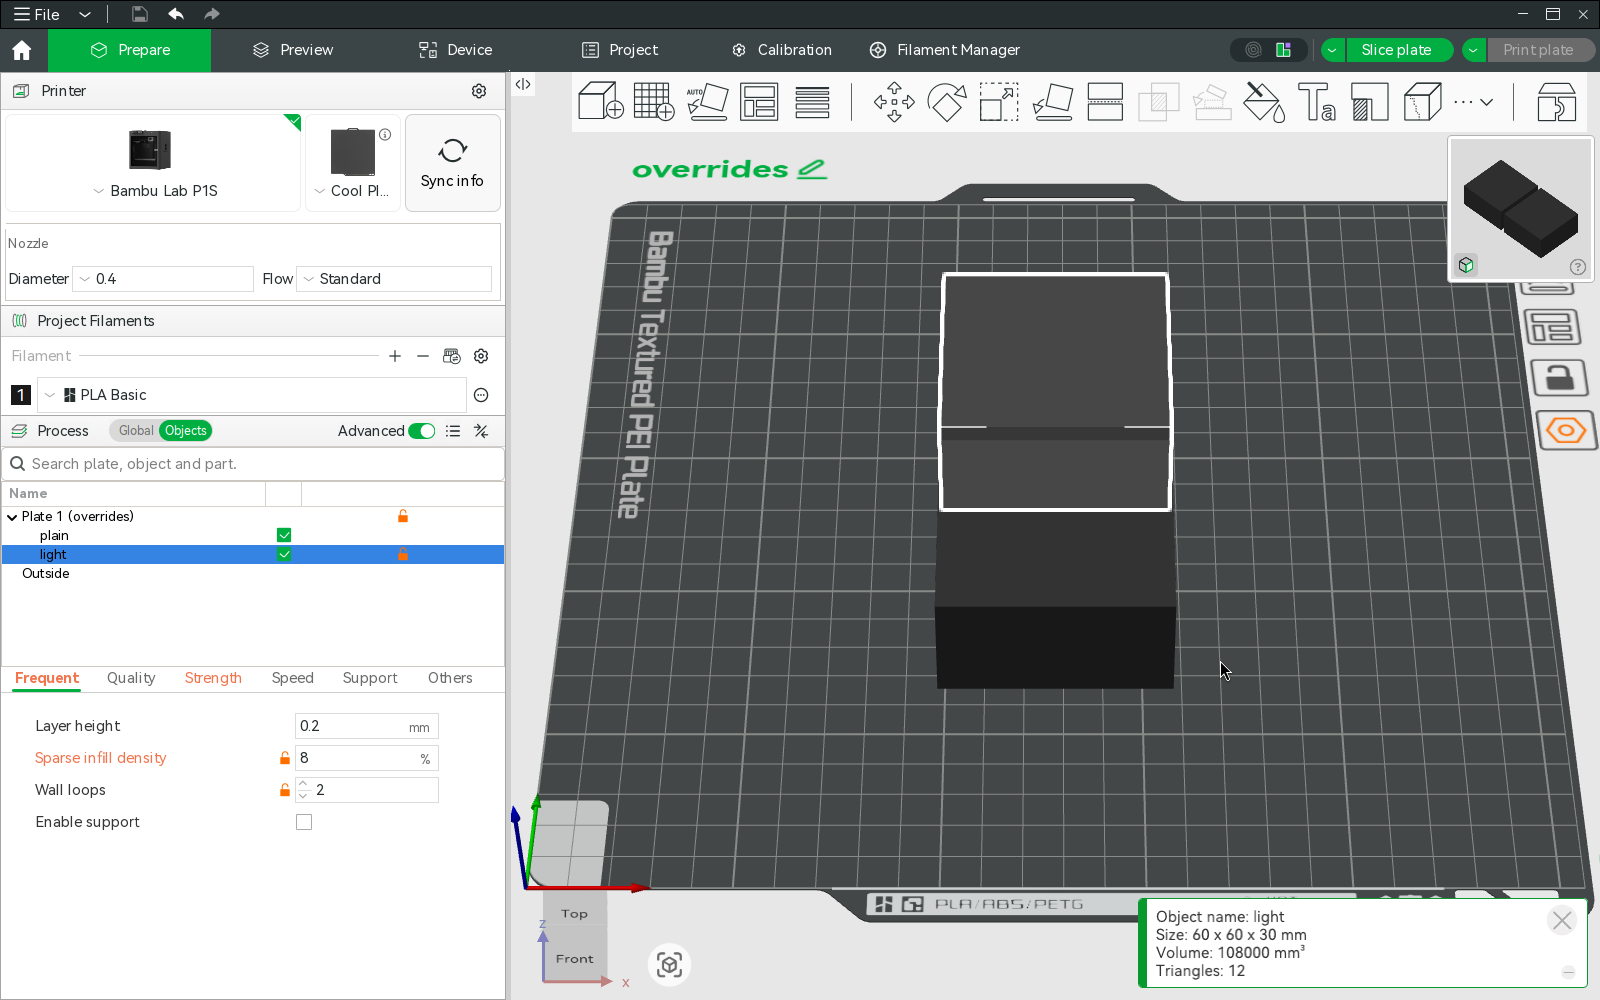The image size is (1600, 1000).
Task: Open the Support settings tab
Action: (x=370, y=678)
